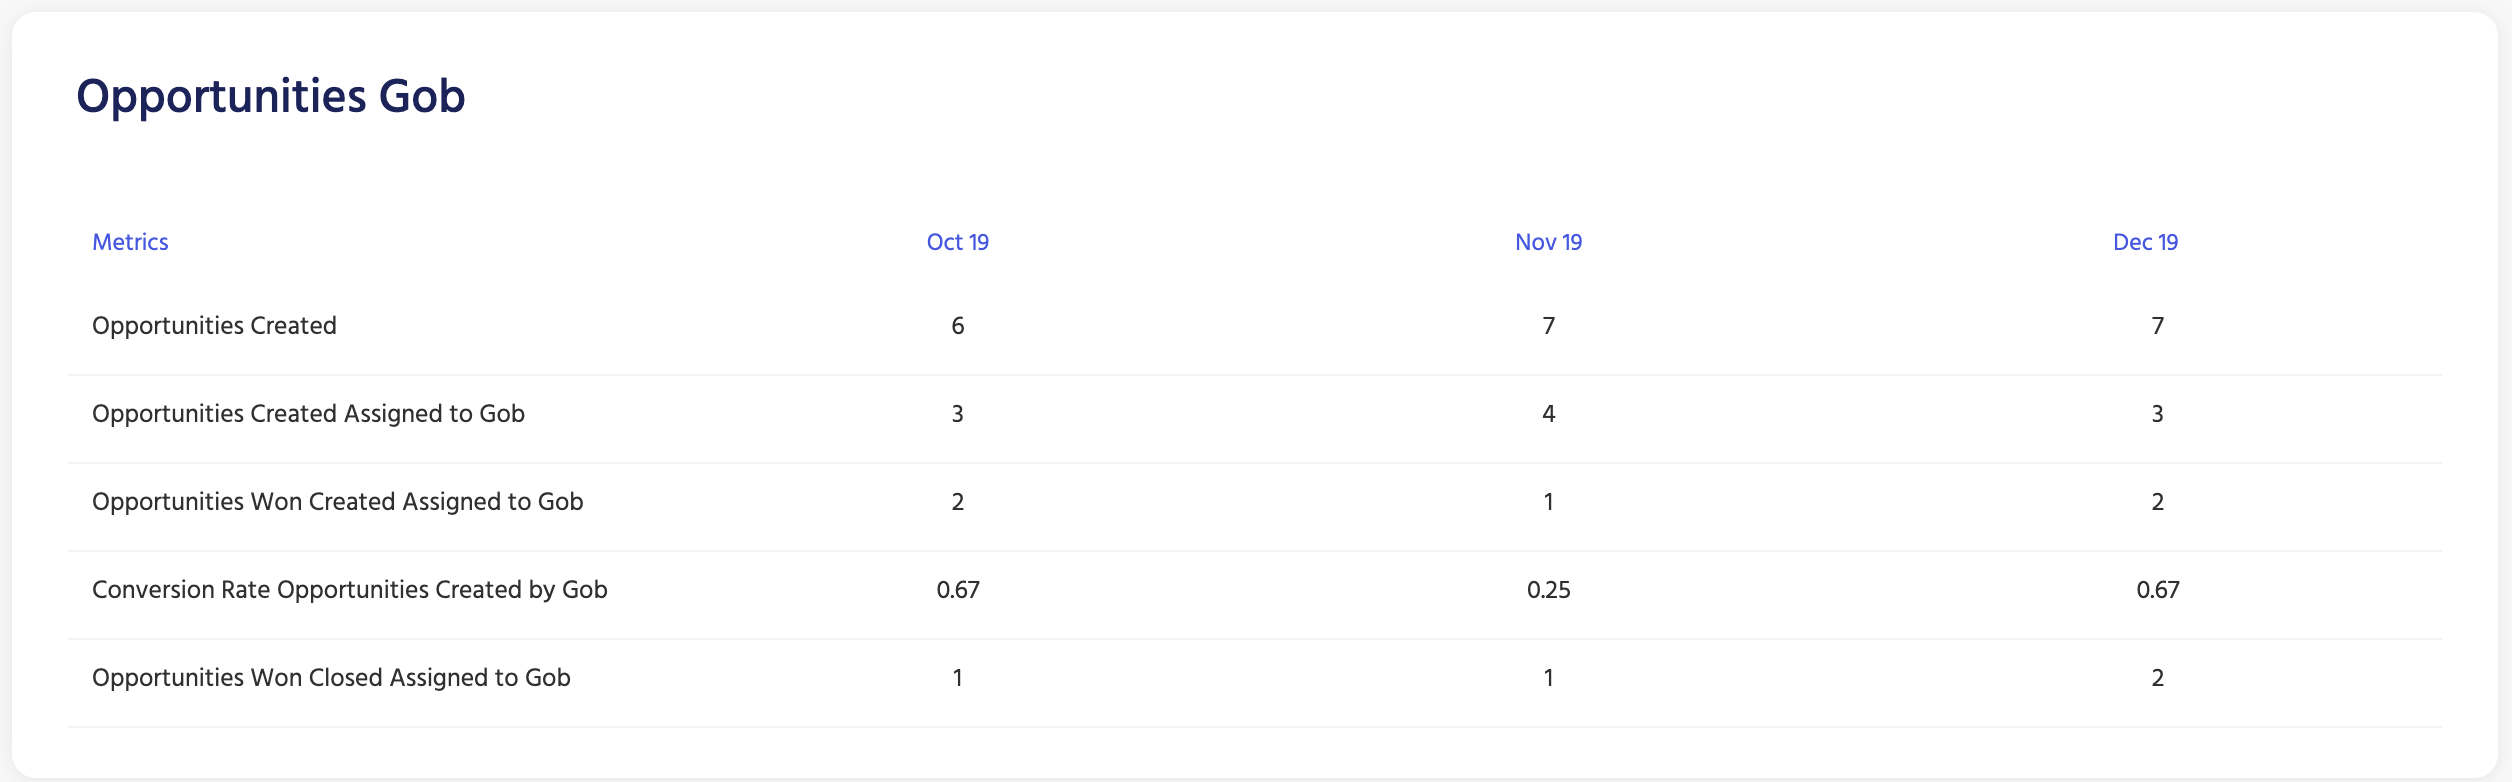The width and height of the screenshot is (2512, 782).
Task: Select Opportunities Won Closed Assigned to Gob
Action: click(331, 678)
